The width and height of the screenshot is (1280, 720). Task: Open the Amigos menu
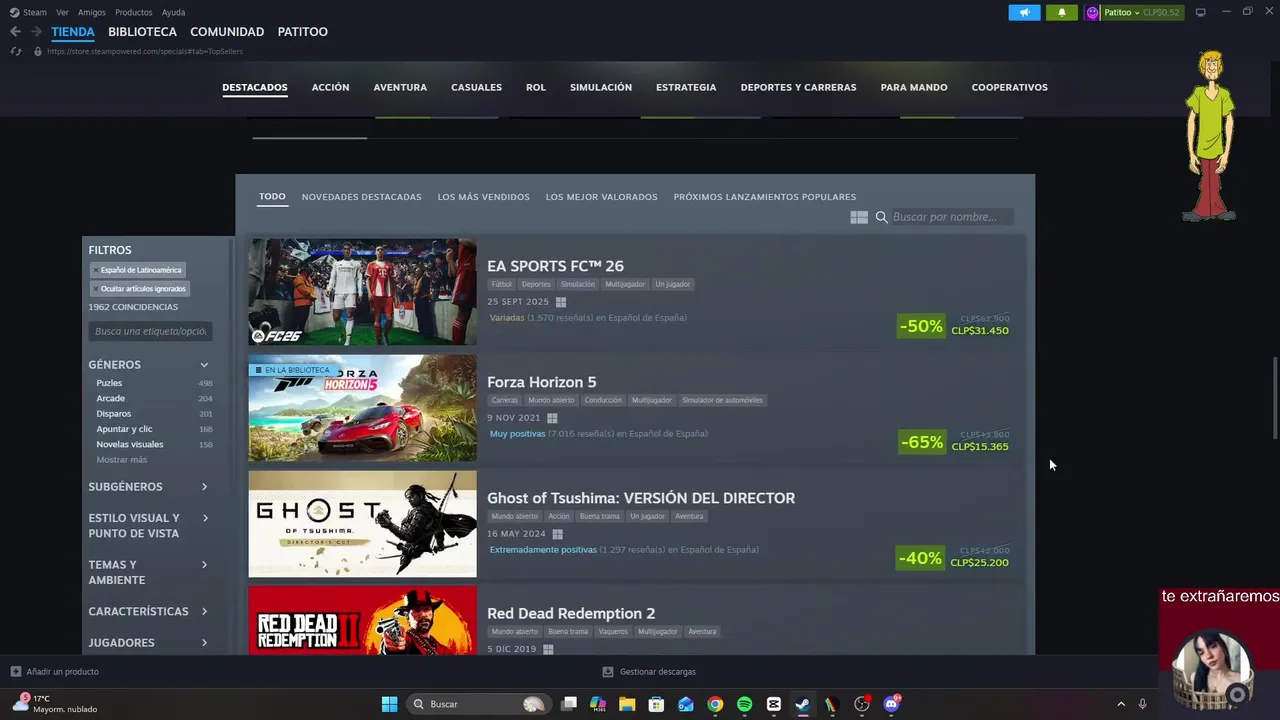[x=92, y=12]
